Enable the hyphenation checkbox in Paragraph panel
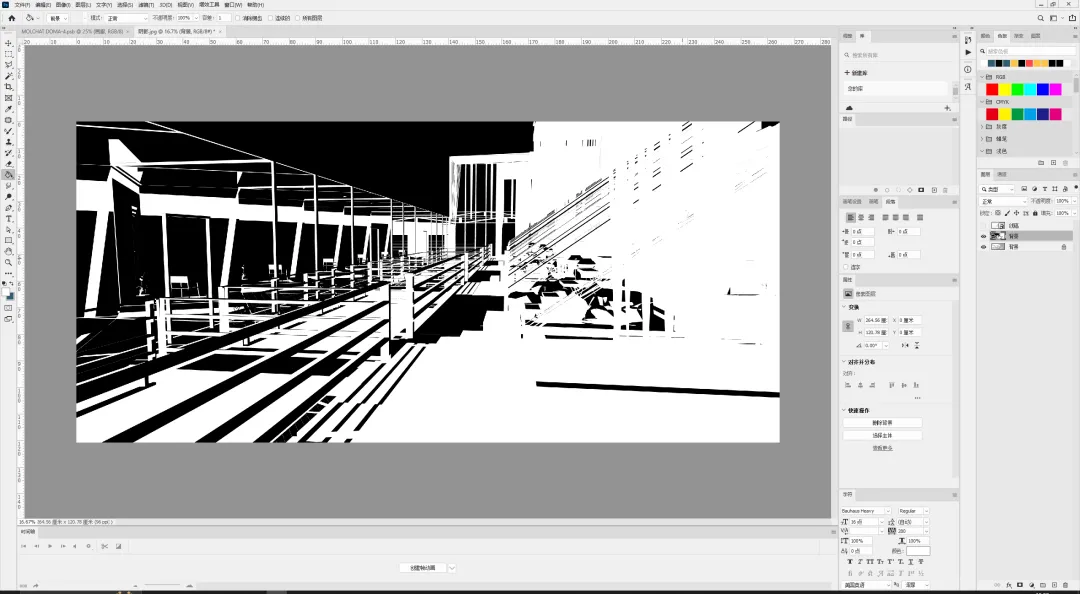1080x594 pixels. (847, 267)
